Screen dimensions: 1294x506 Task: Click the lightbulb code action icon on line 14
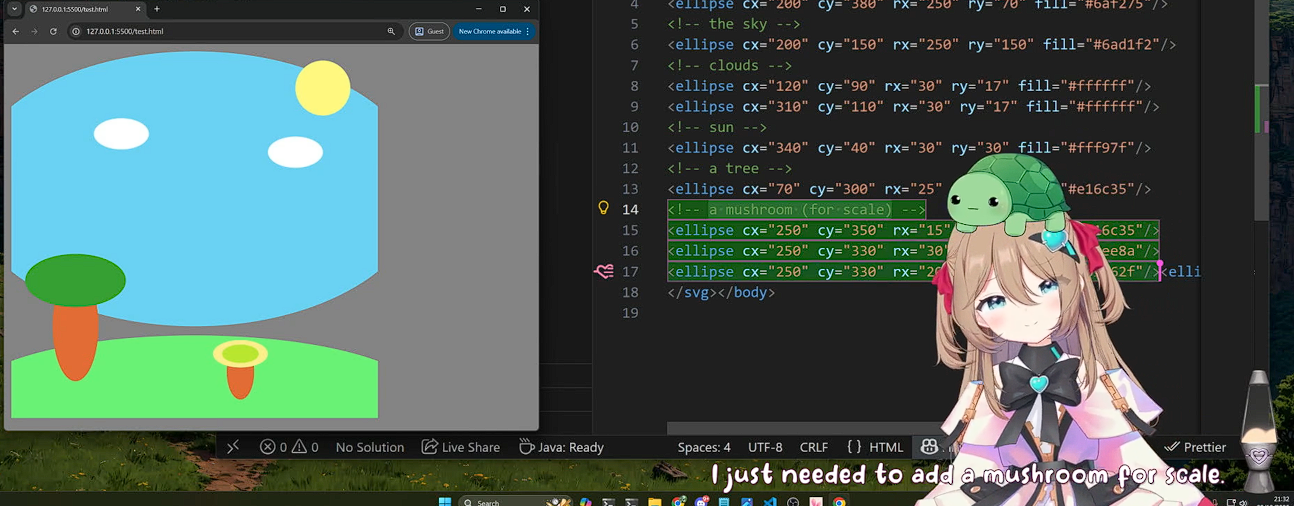click(603, 208)
